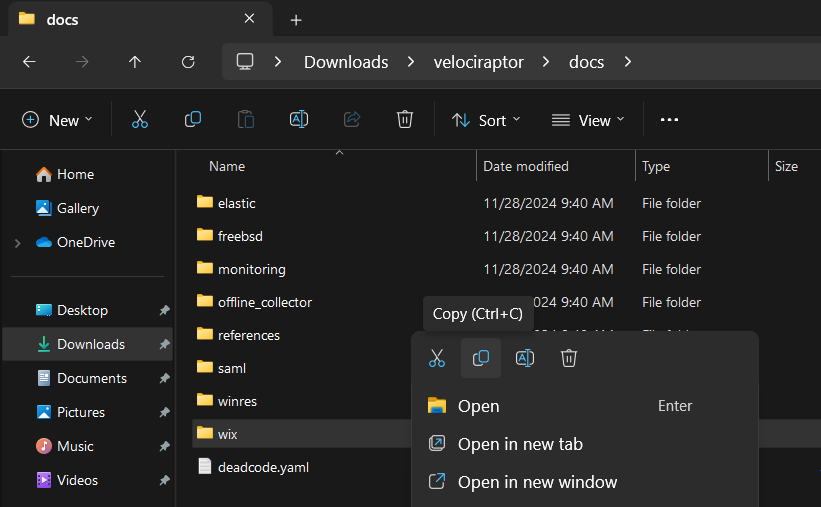
Task: Go forward with the right arrow
Action: coord(82,62)
